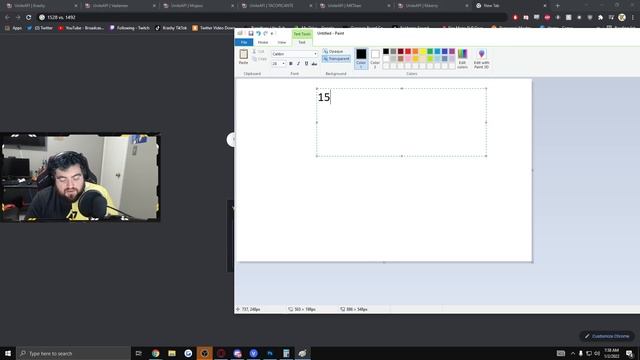Viewport: 640px width, 360px height.
Task: Select the Text ribbon tab in Paint
Action: (302, 42)
